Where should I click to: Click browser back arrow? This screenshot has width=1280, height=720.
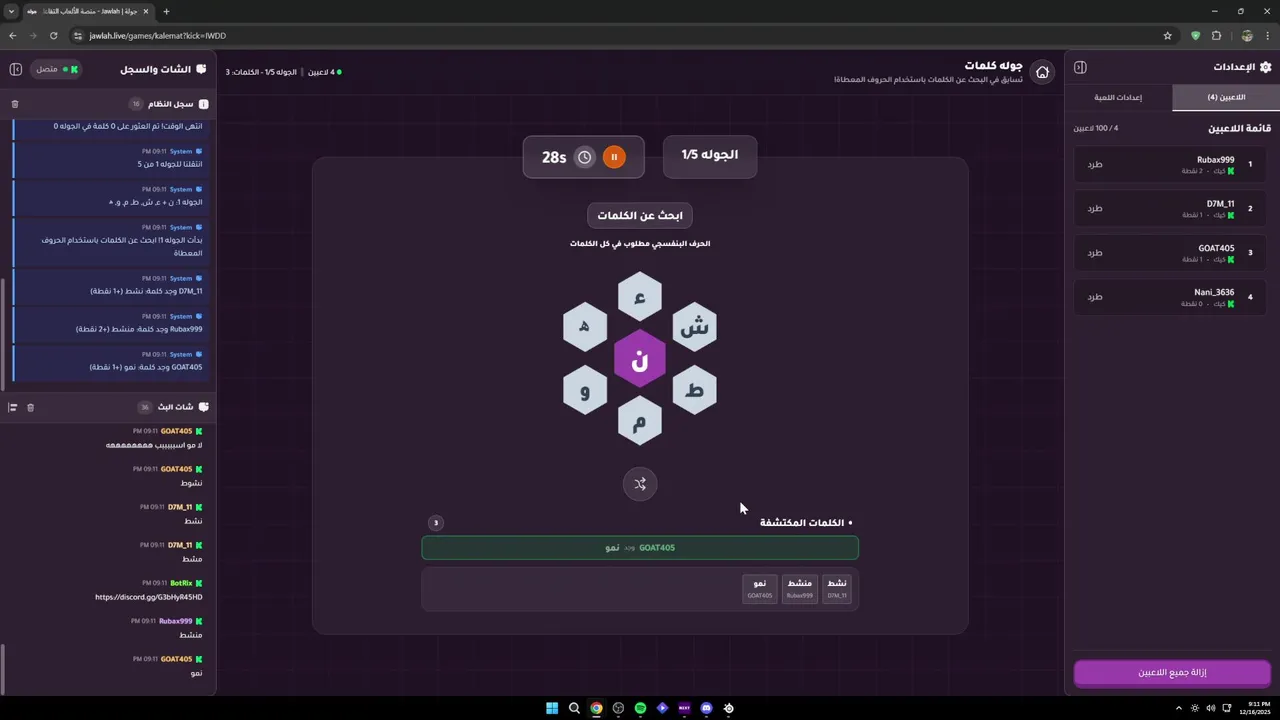(x=13, y=36)
